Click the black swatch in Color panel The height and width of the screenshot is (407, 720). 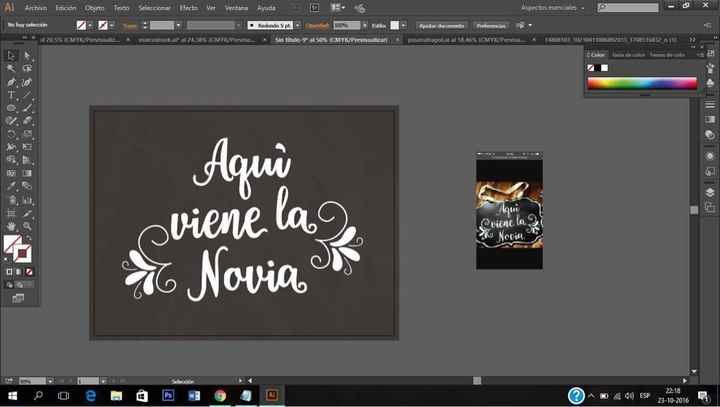[598, 68]
